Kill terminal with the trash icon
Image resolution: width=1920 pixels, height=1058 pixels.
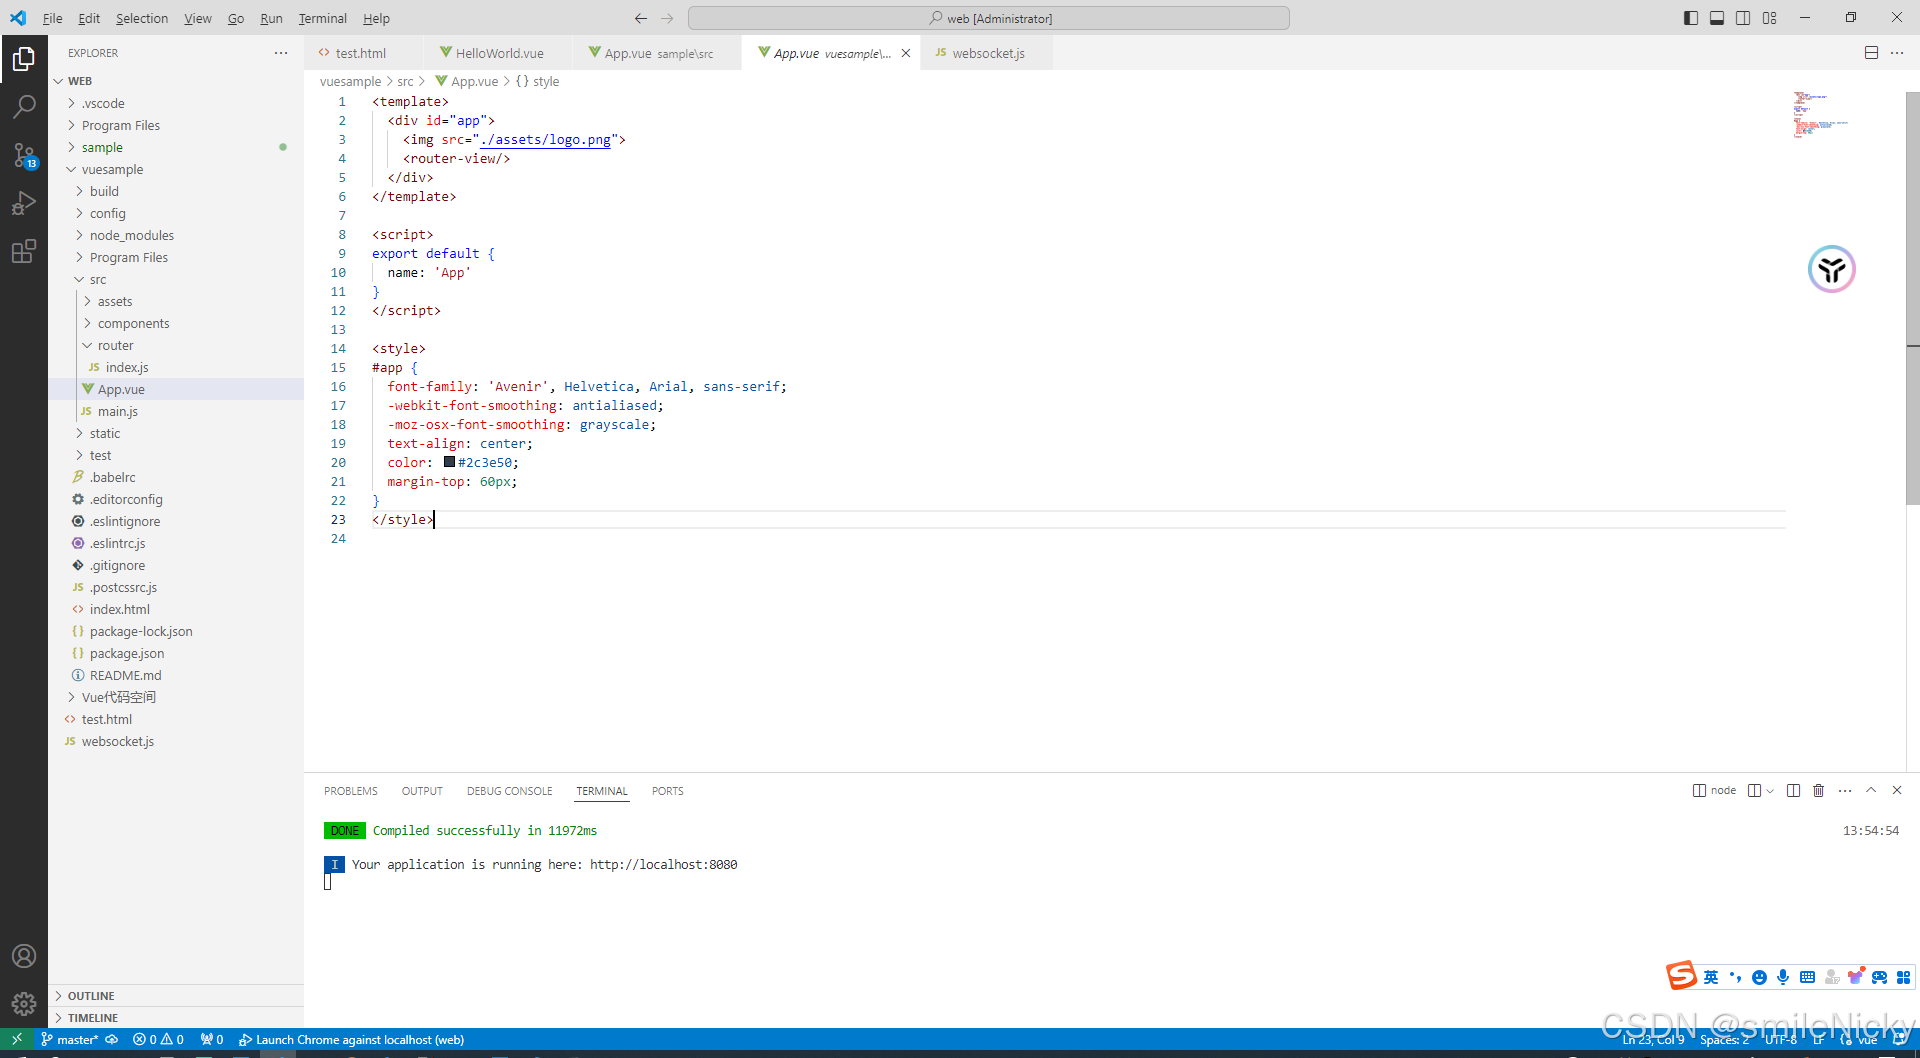(x=1819, y=790)
